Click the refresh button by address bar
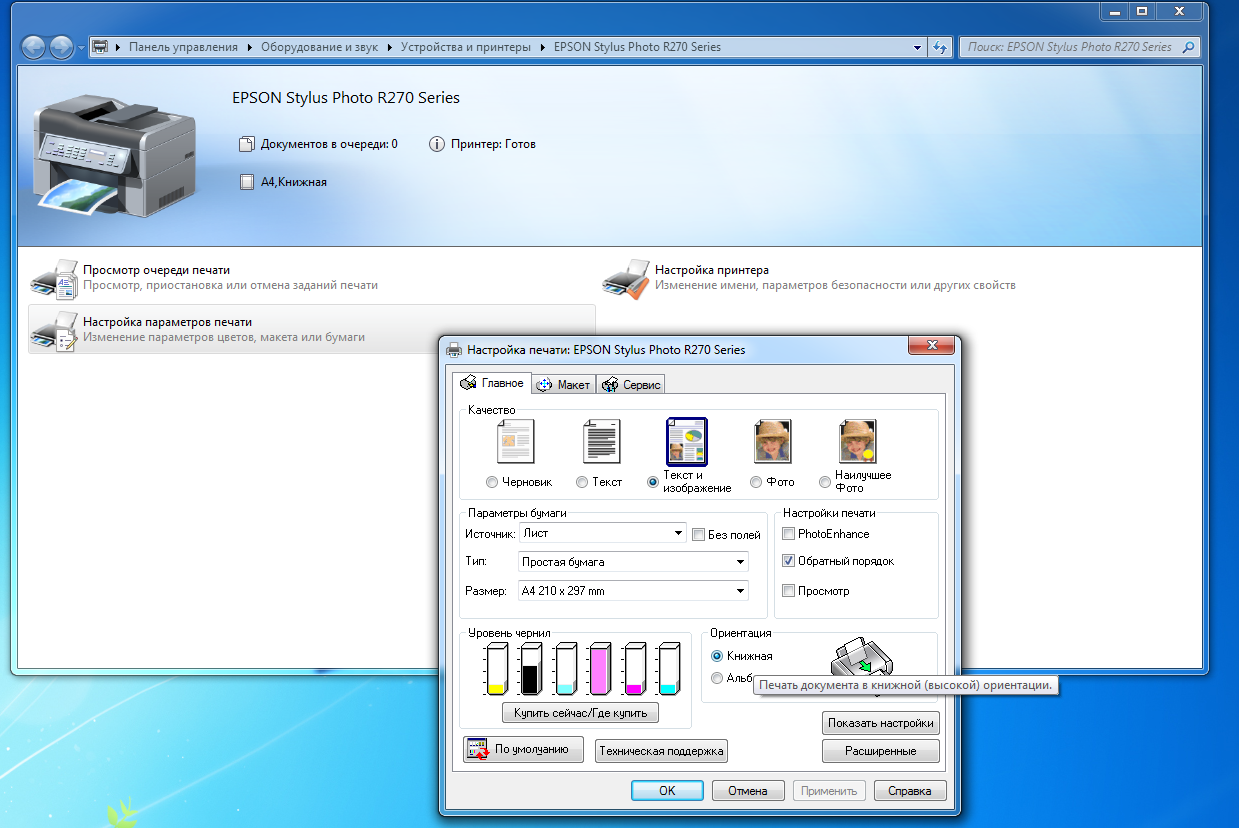 [940, 47]
